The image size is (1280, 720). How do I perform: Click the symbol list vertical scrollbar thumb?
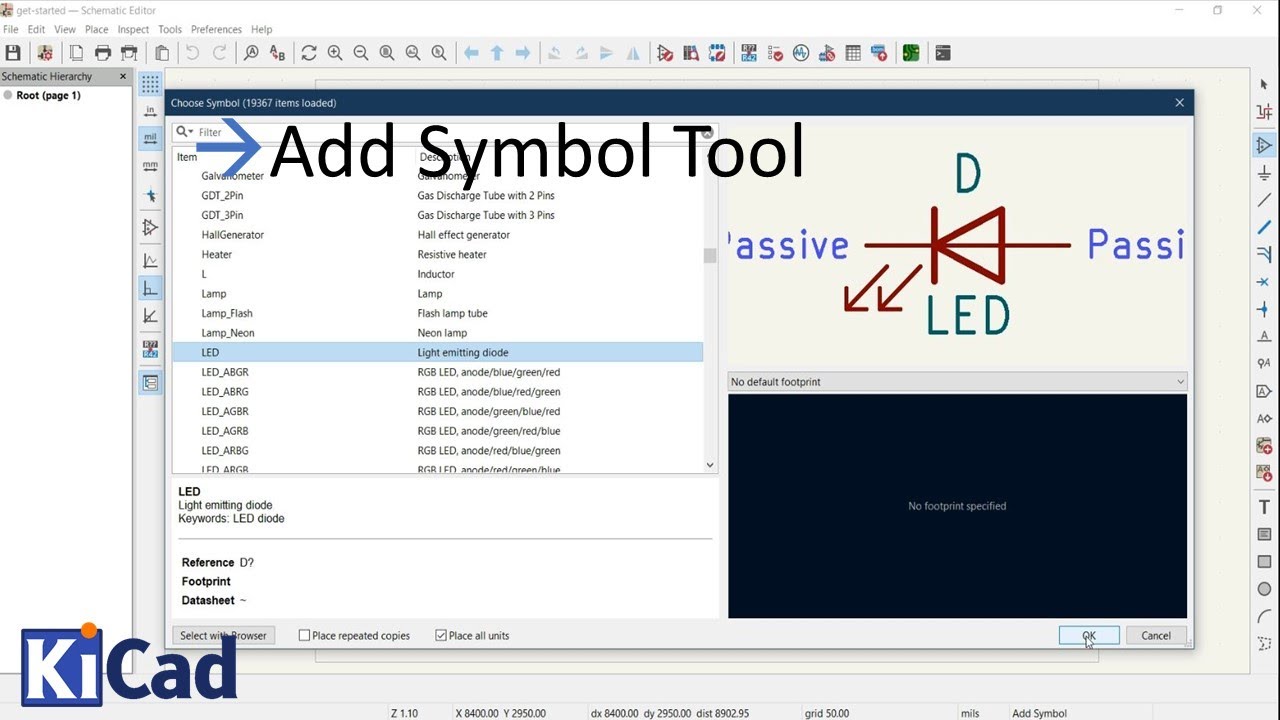click(710, 255)
